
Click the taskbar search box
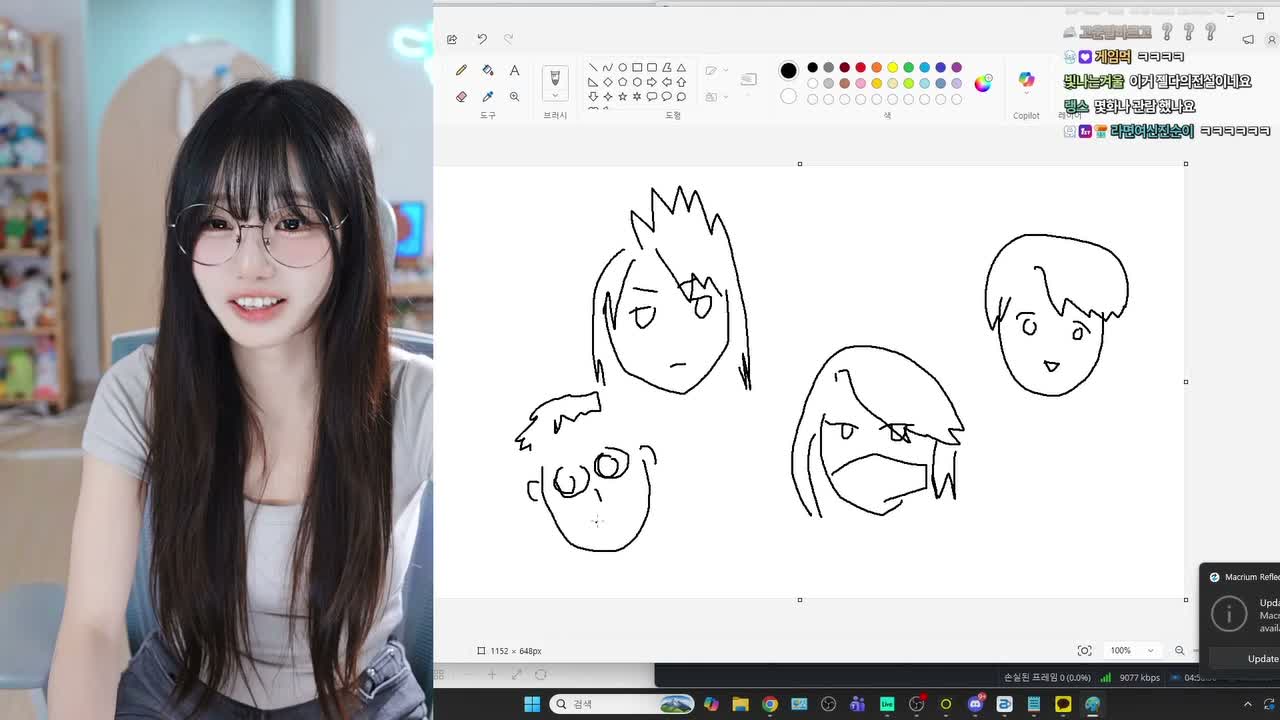click(622, 704)
